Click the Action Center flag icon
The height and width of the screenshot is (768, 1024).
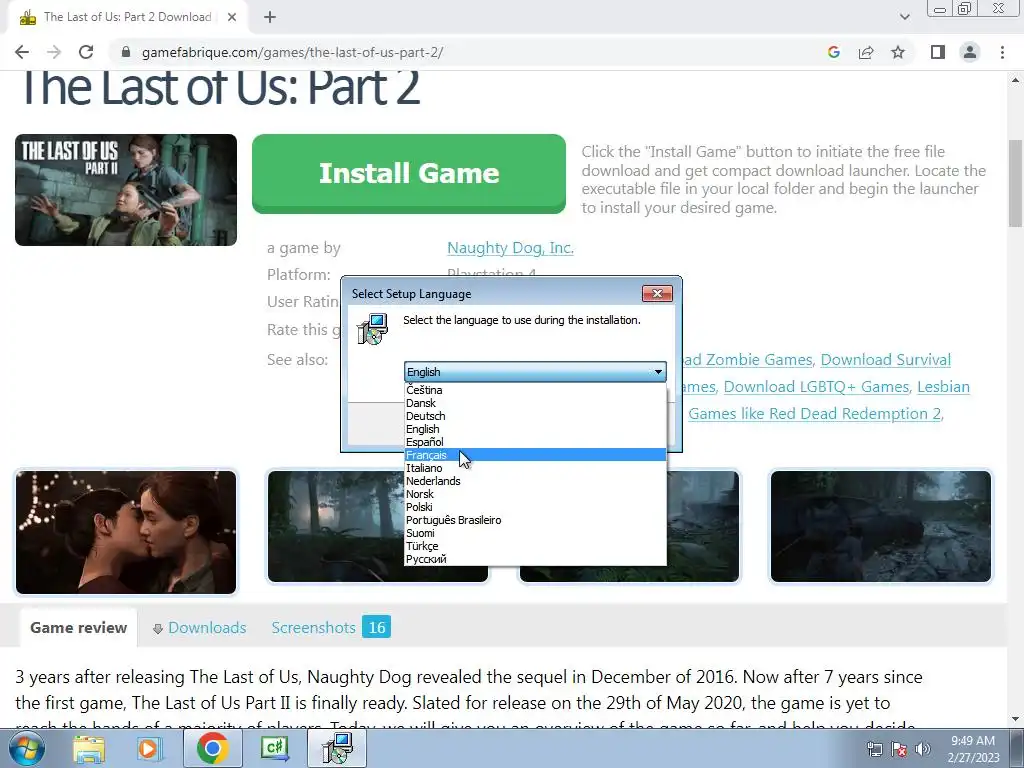pyautogui.click(x=899, y=750)
